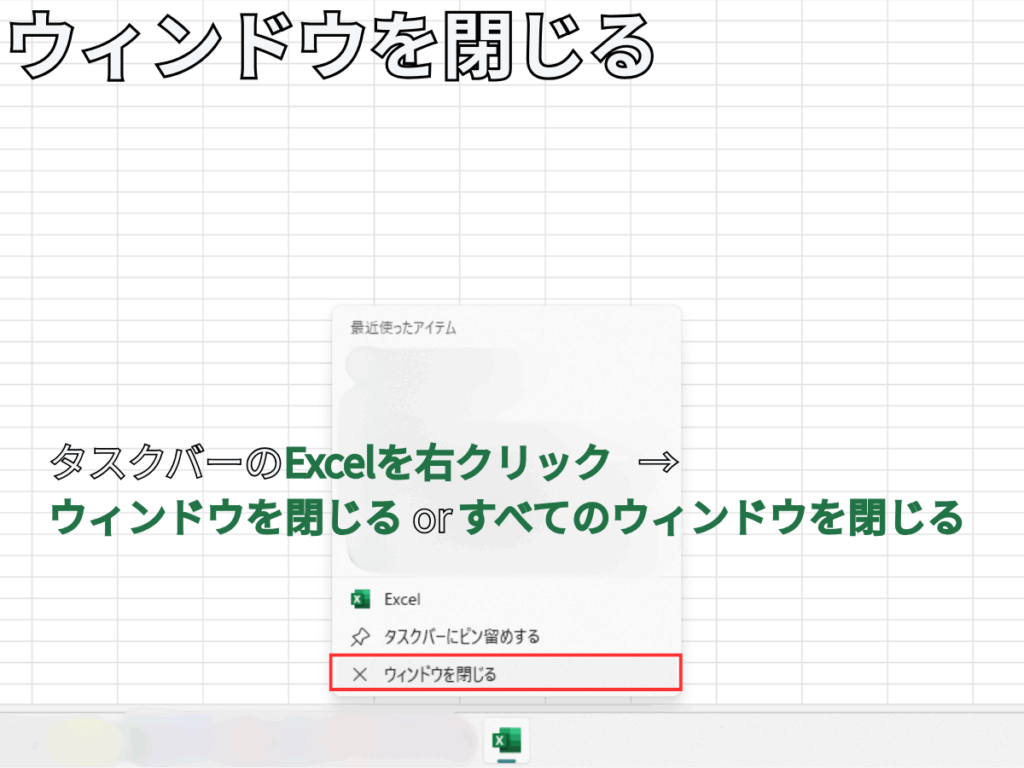Click the Excel icon in the taskbar

[507, 741]
